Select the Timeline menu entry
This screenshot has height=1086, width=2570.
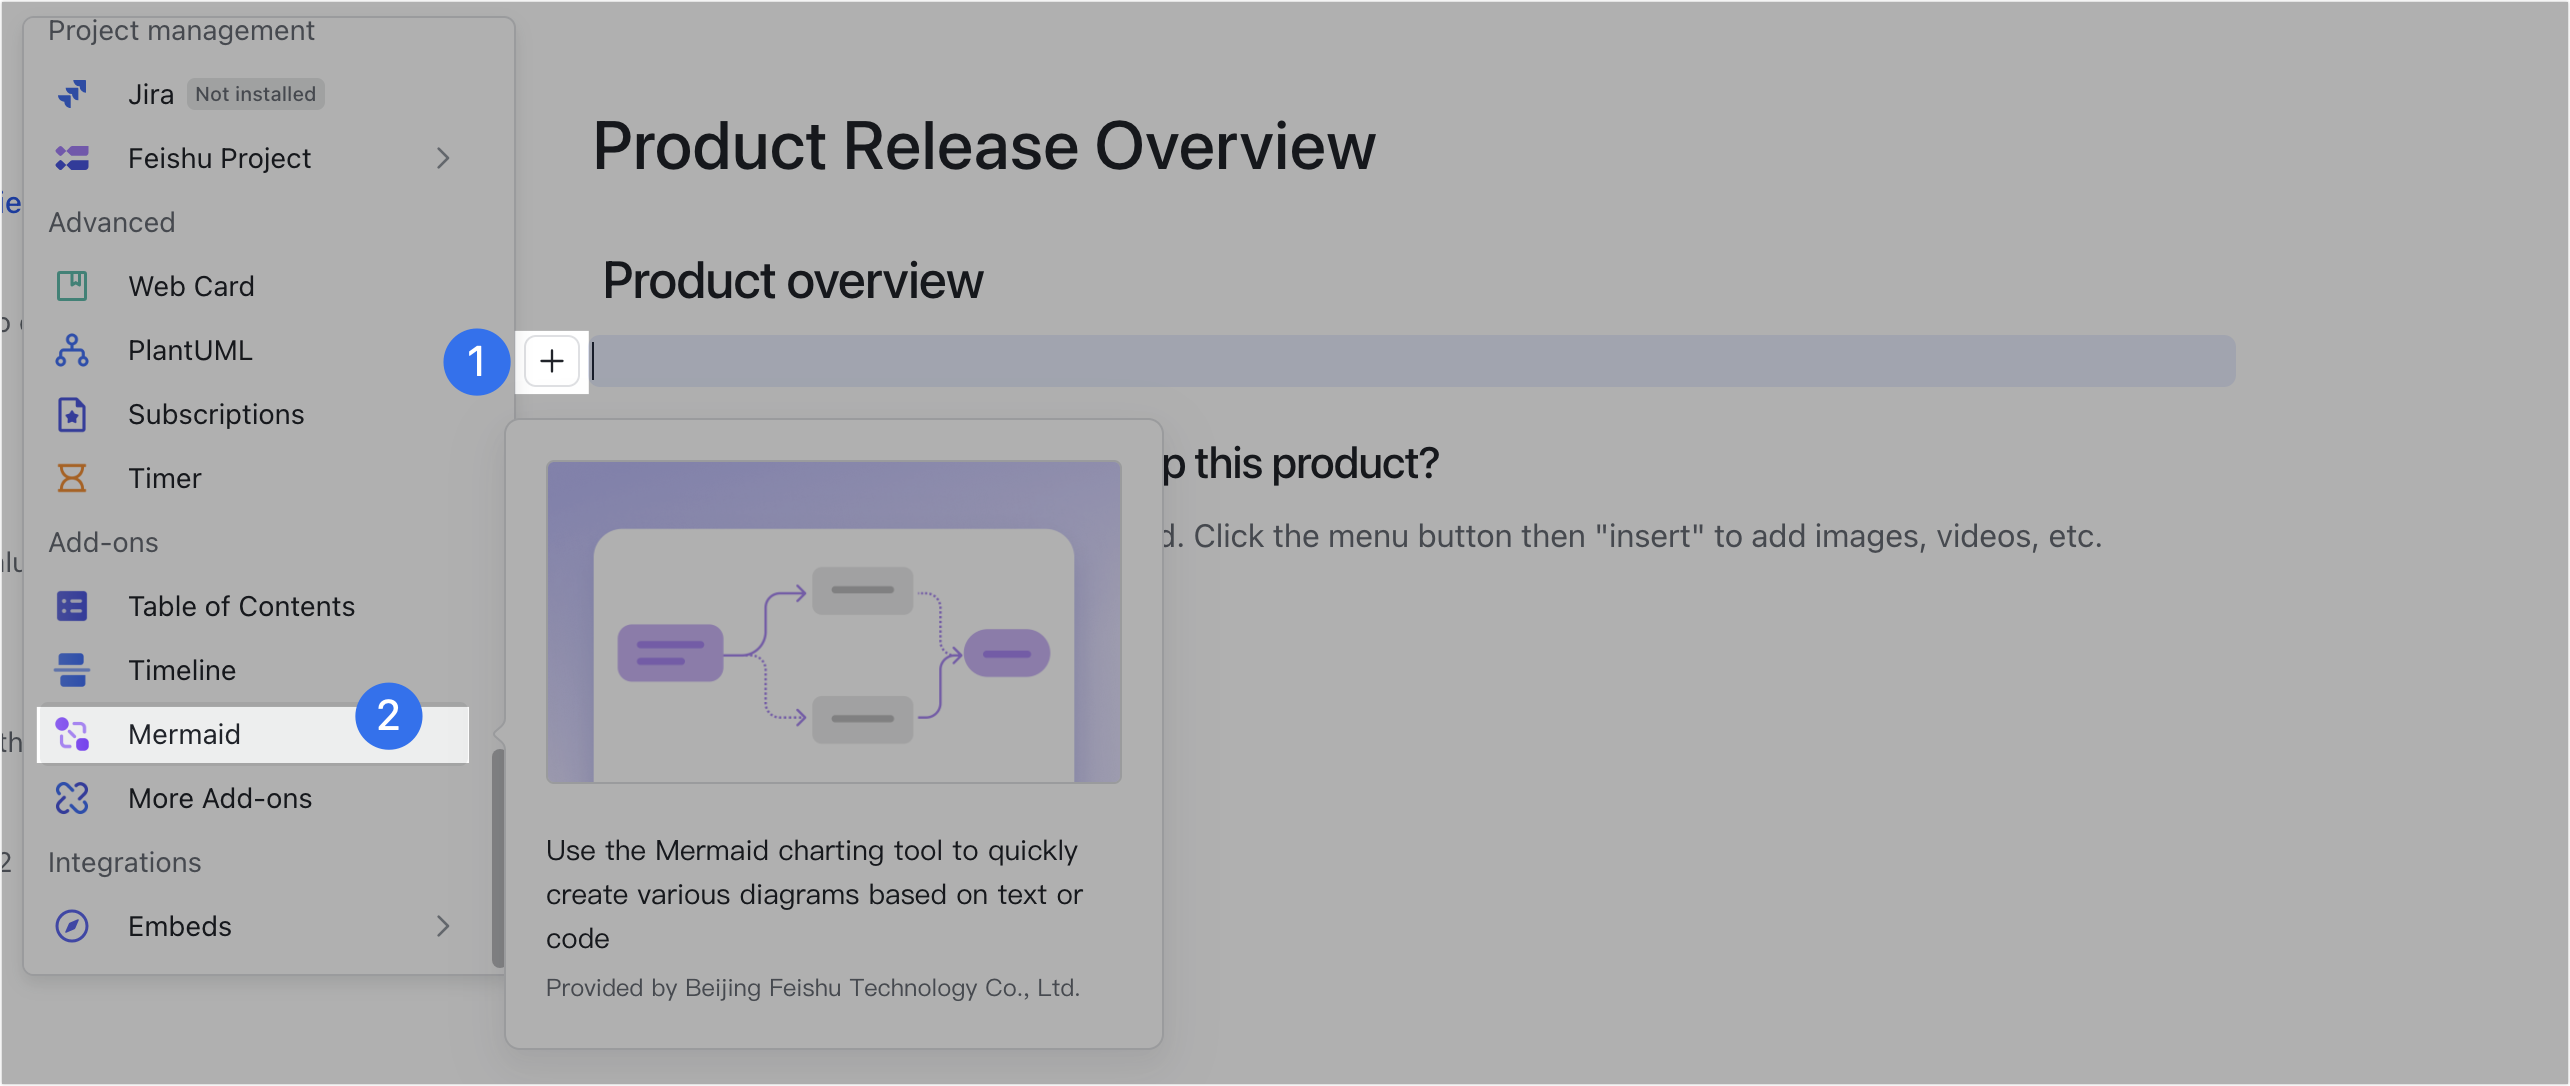pyautogui.click(x=182, y=670)
